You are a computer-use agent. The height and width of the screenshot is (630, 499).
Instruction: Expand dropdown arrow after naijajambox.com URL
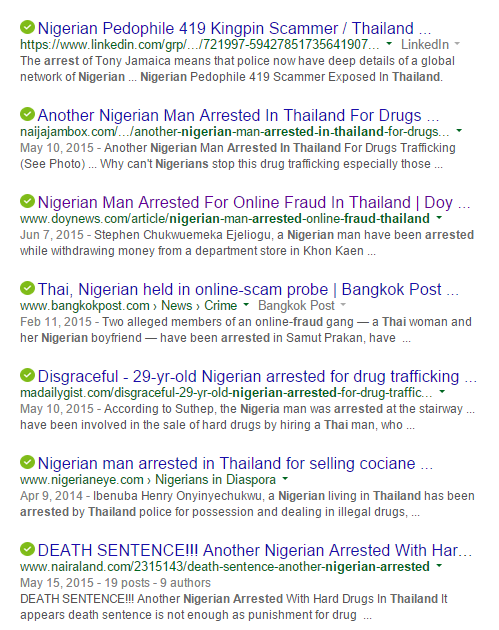pos(459,131)
